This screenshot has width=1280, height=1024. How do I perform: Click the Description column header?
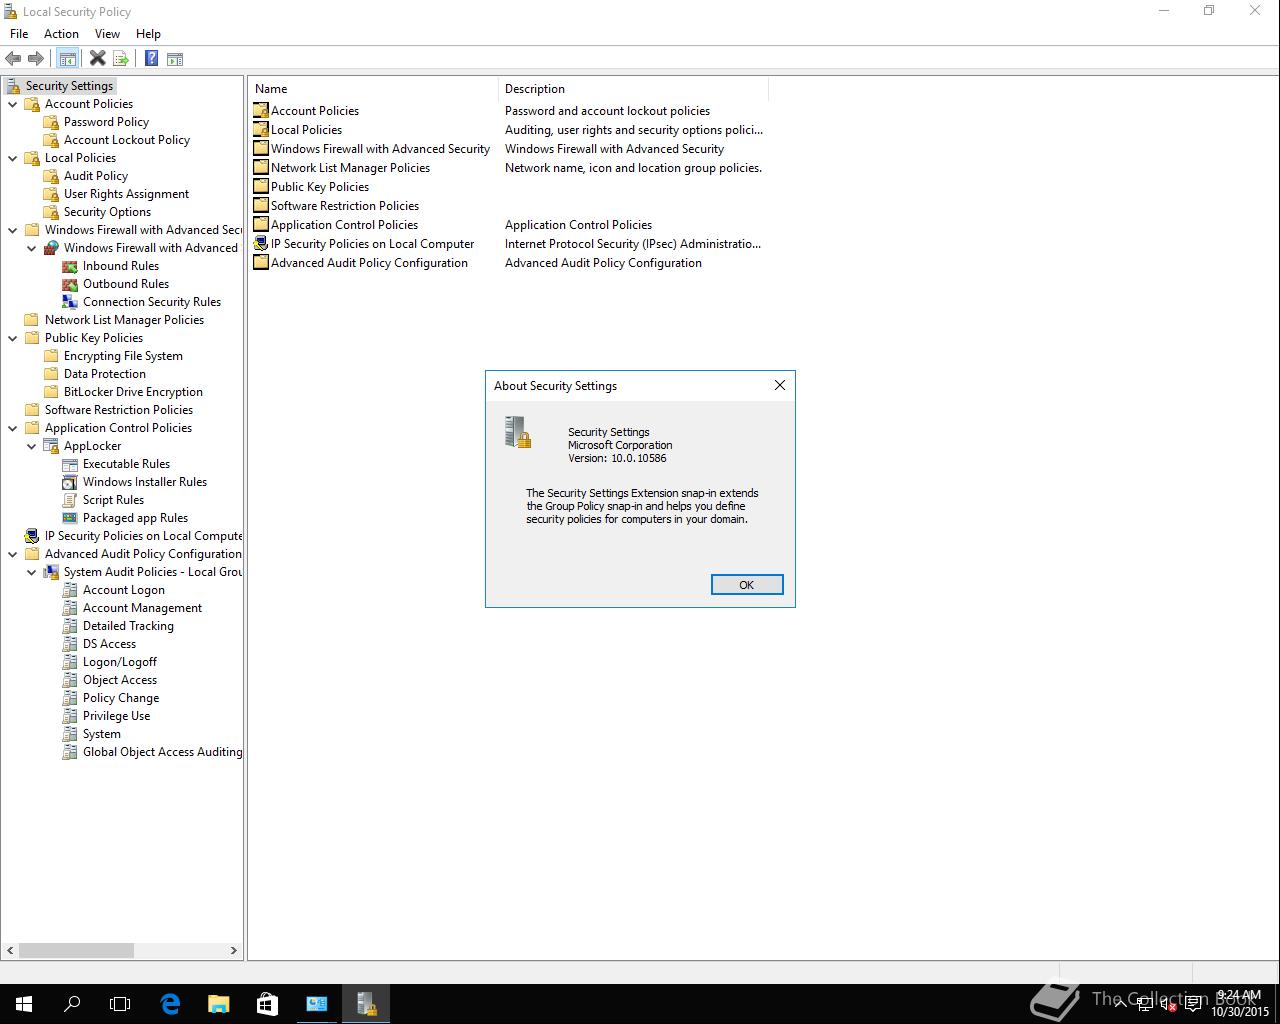pos(633,89)
